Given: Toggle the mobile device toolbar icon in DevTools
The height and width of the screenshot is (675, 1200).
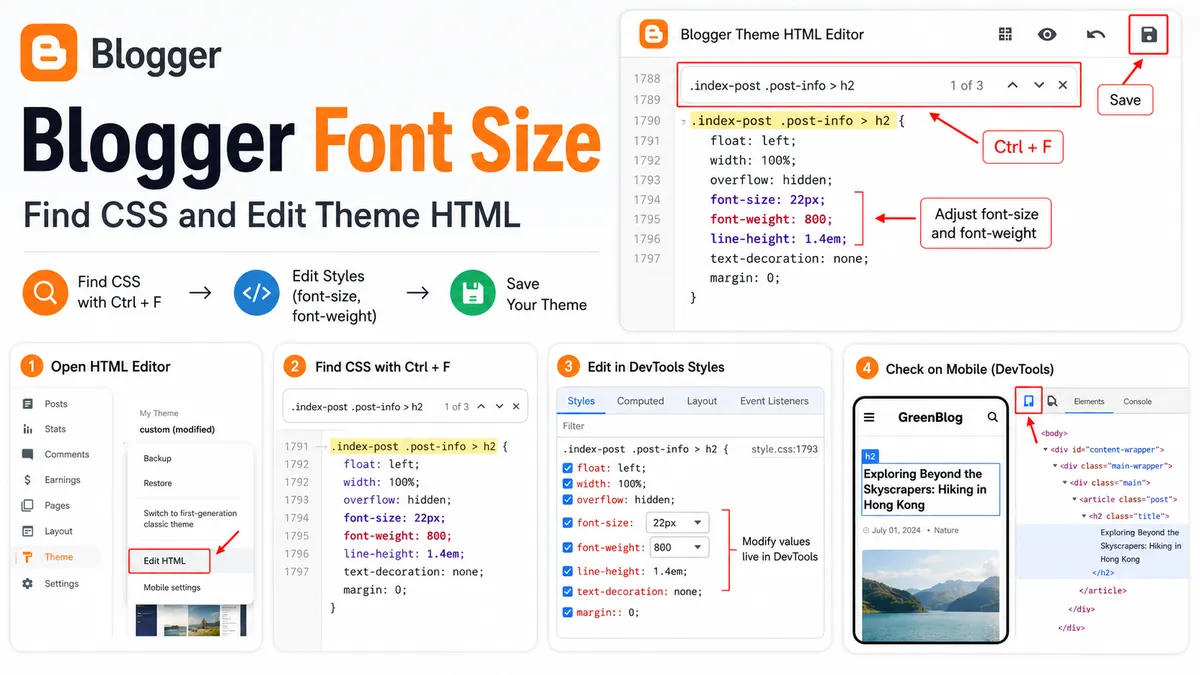Looking at the screenshot, I should click(x=1029, y=401).
